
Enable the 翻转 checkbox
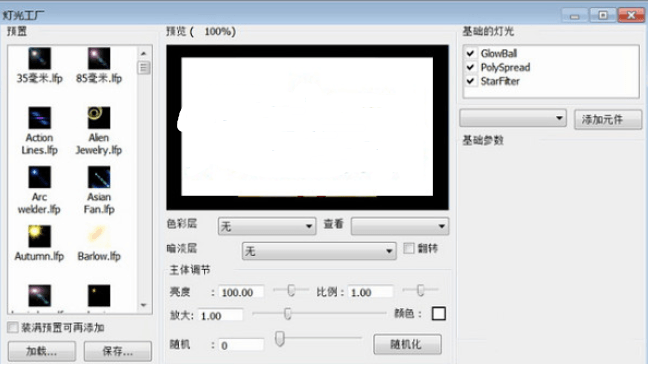coord(409,248)
